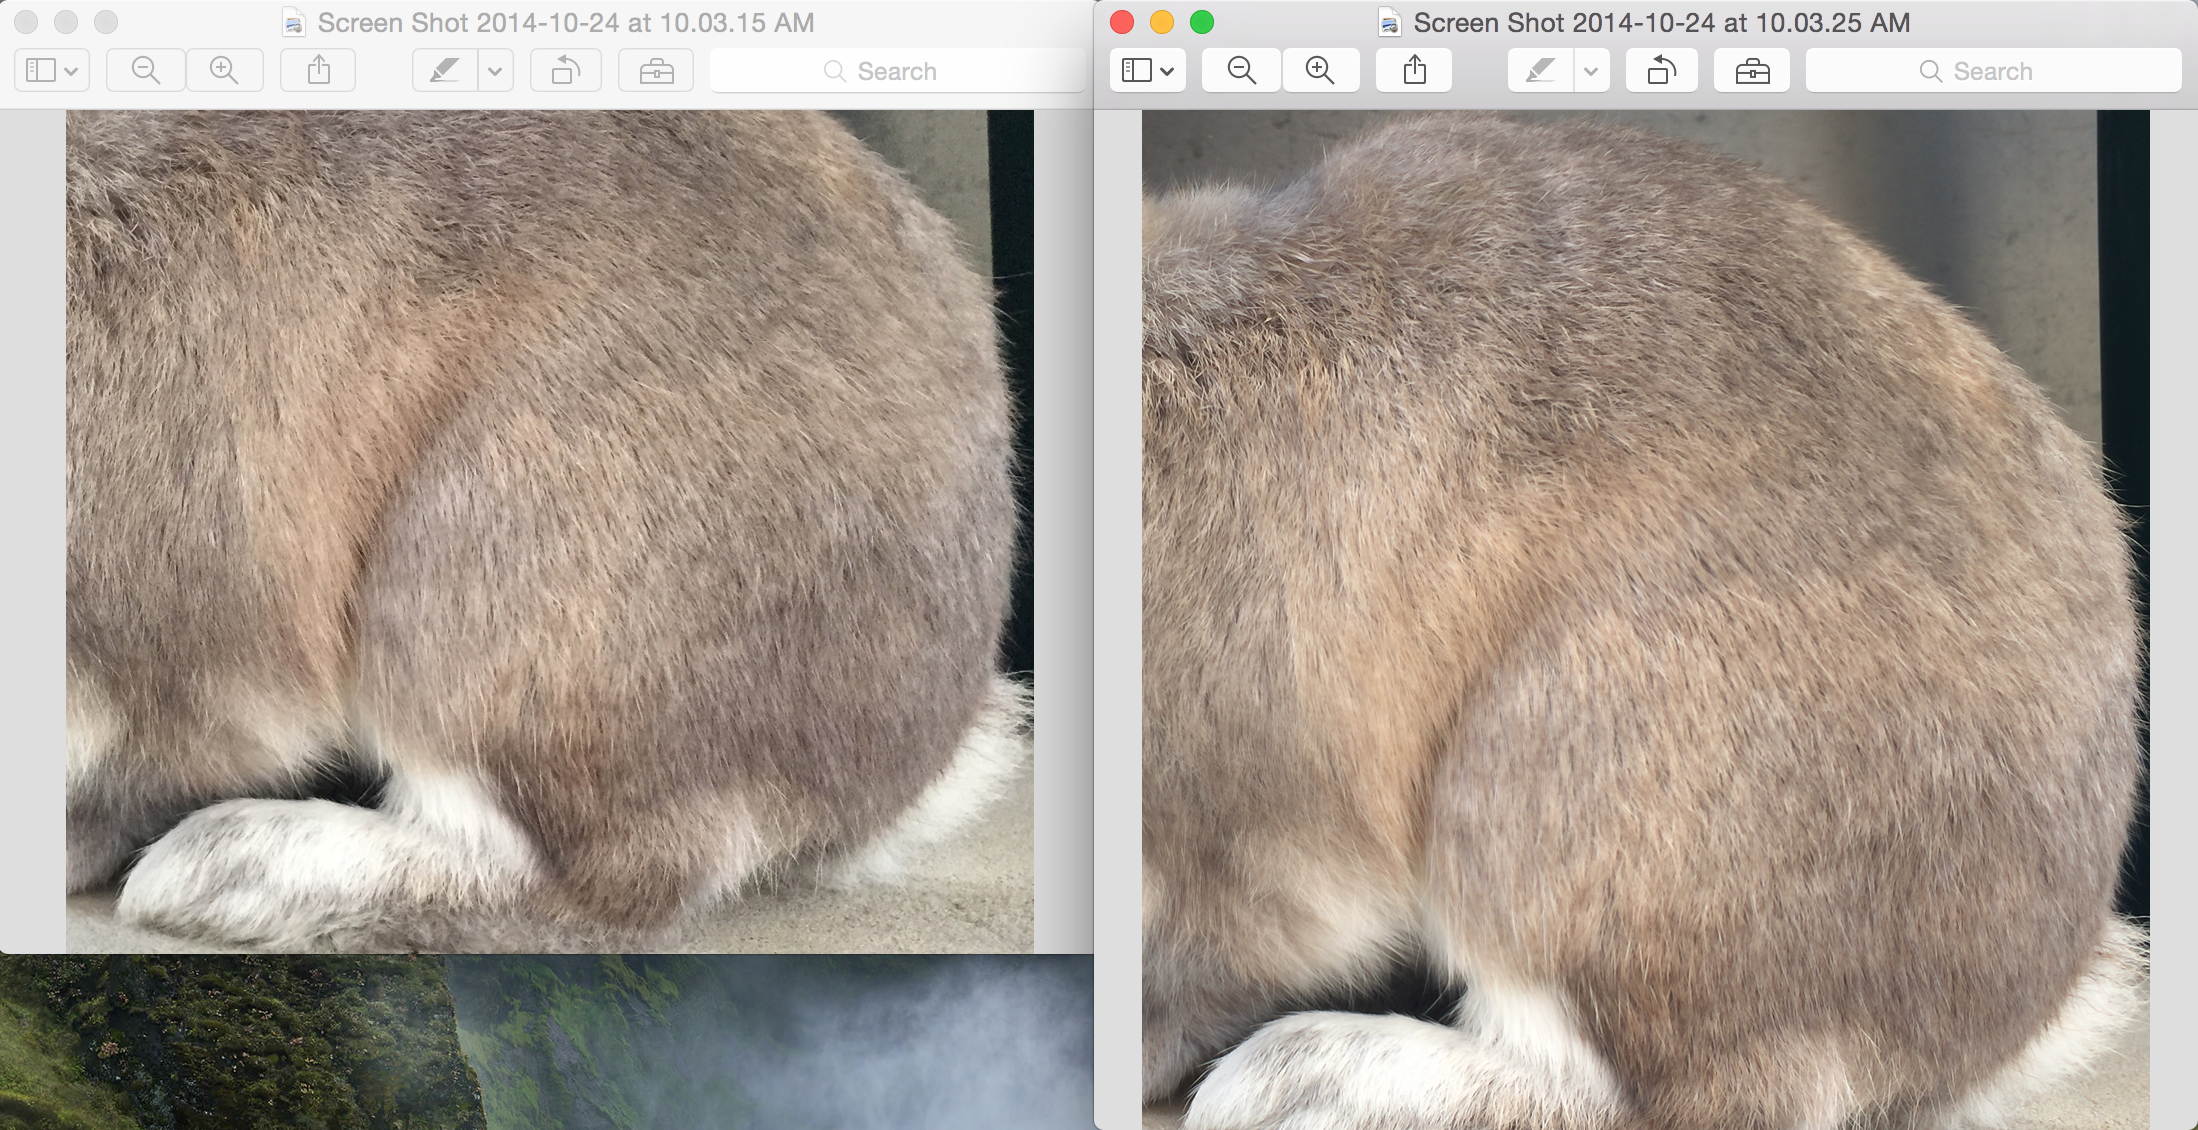The height and width of the screenshot is (1130, 2198).
Task: Click Share button in the 10.03.25 AM window
Action: click(x=1414, y=71)
